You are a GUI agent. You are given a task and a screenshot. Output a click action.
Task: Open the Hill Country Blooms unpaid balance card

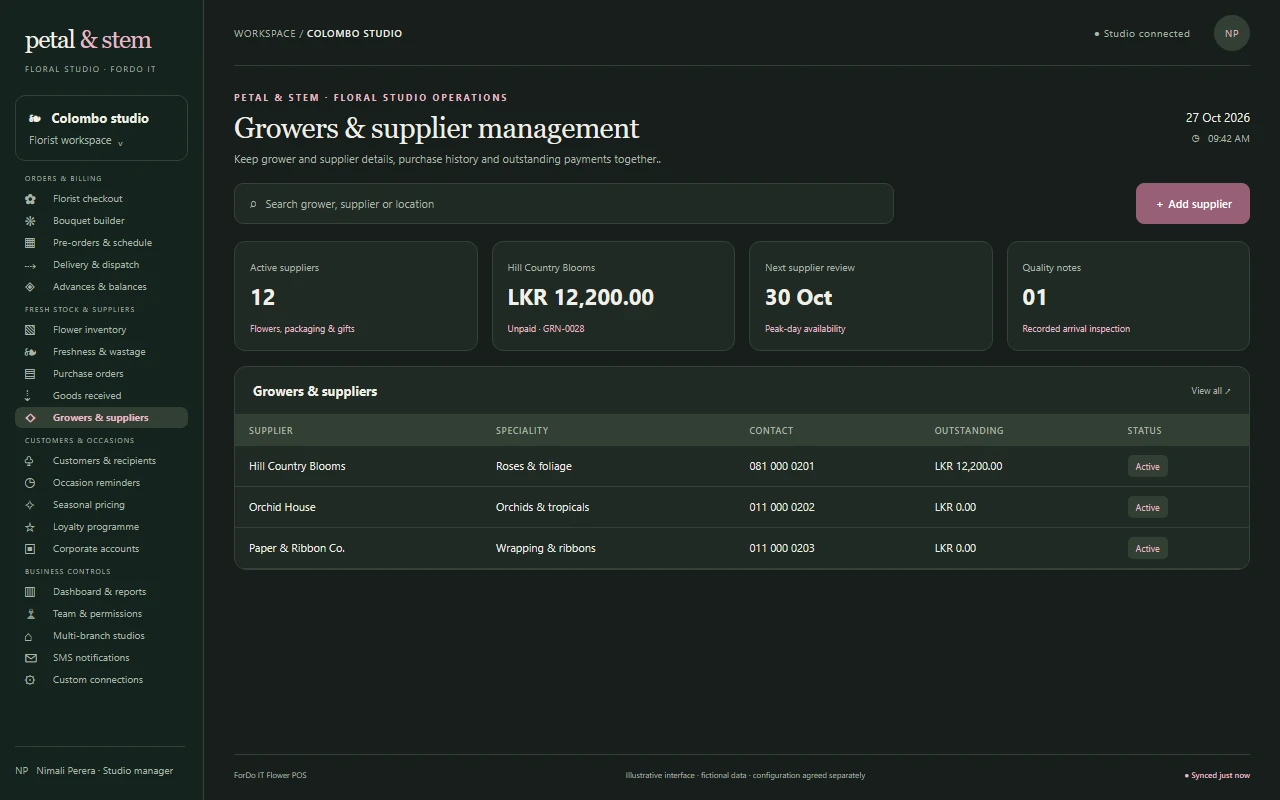point(613,296)
